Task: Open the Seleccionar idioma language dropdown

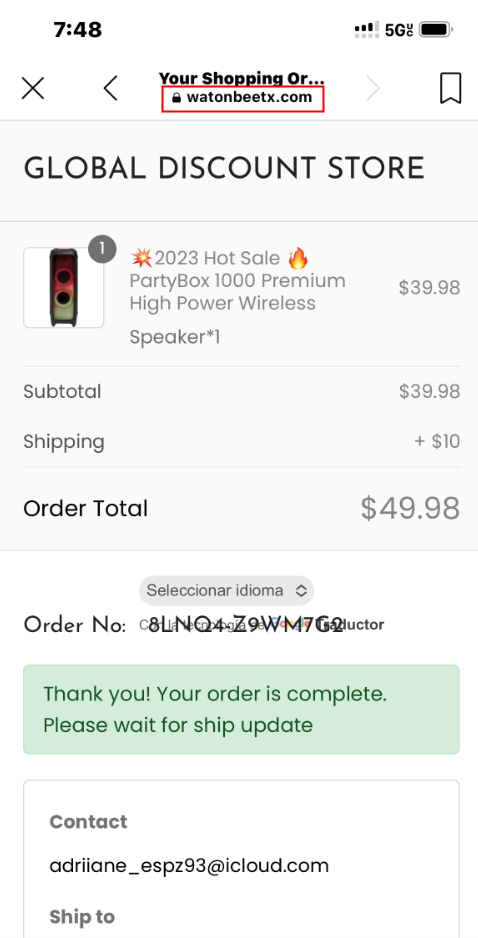Action: (x=227, y=590)
